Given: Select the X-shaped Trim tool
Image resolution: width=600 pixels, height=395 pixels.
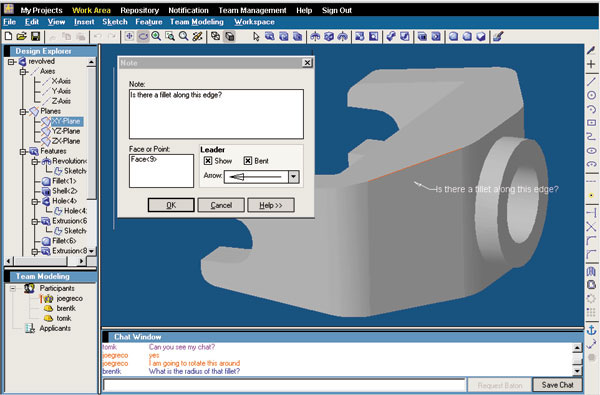Looking at the screenshot, I should (591, 227).
